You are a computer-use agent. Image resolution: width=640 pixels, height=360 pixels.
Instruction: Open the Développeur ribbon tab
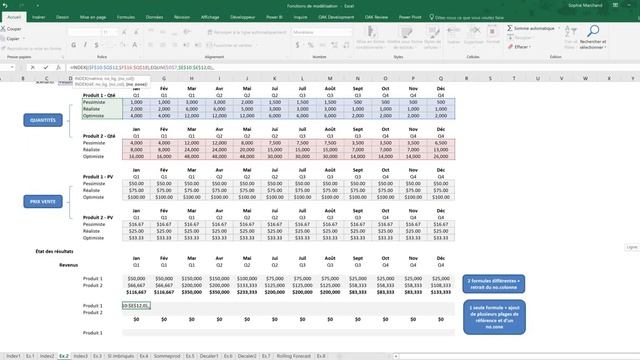[242, 17]
